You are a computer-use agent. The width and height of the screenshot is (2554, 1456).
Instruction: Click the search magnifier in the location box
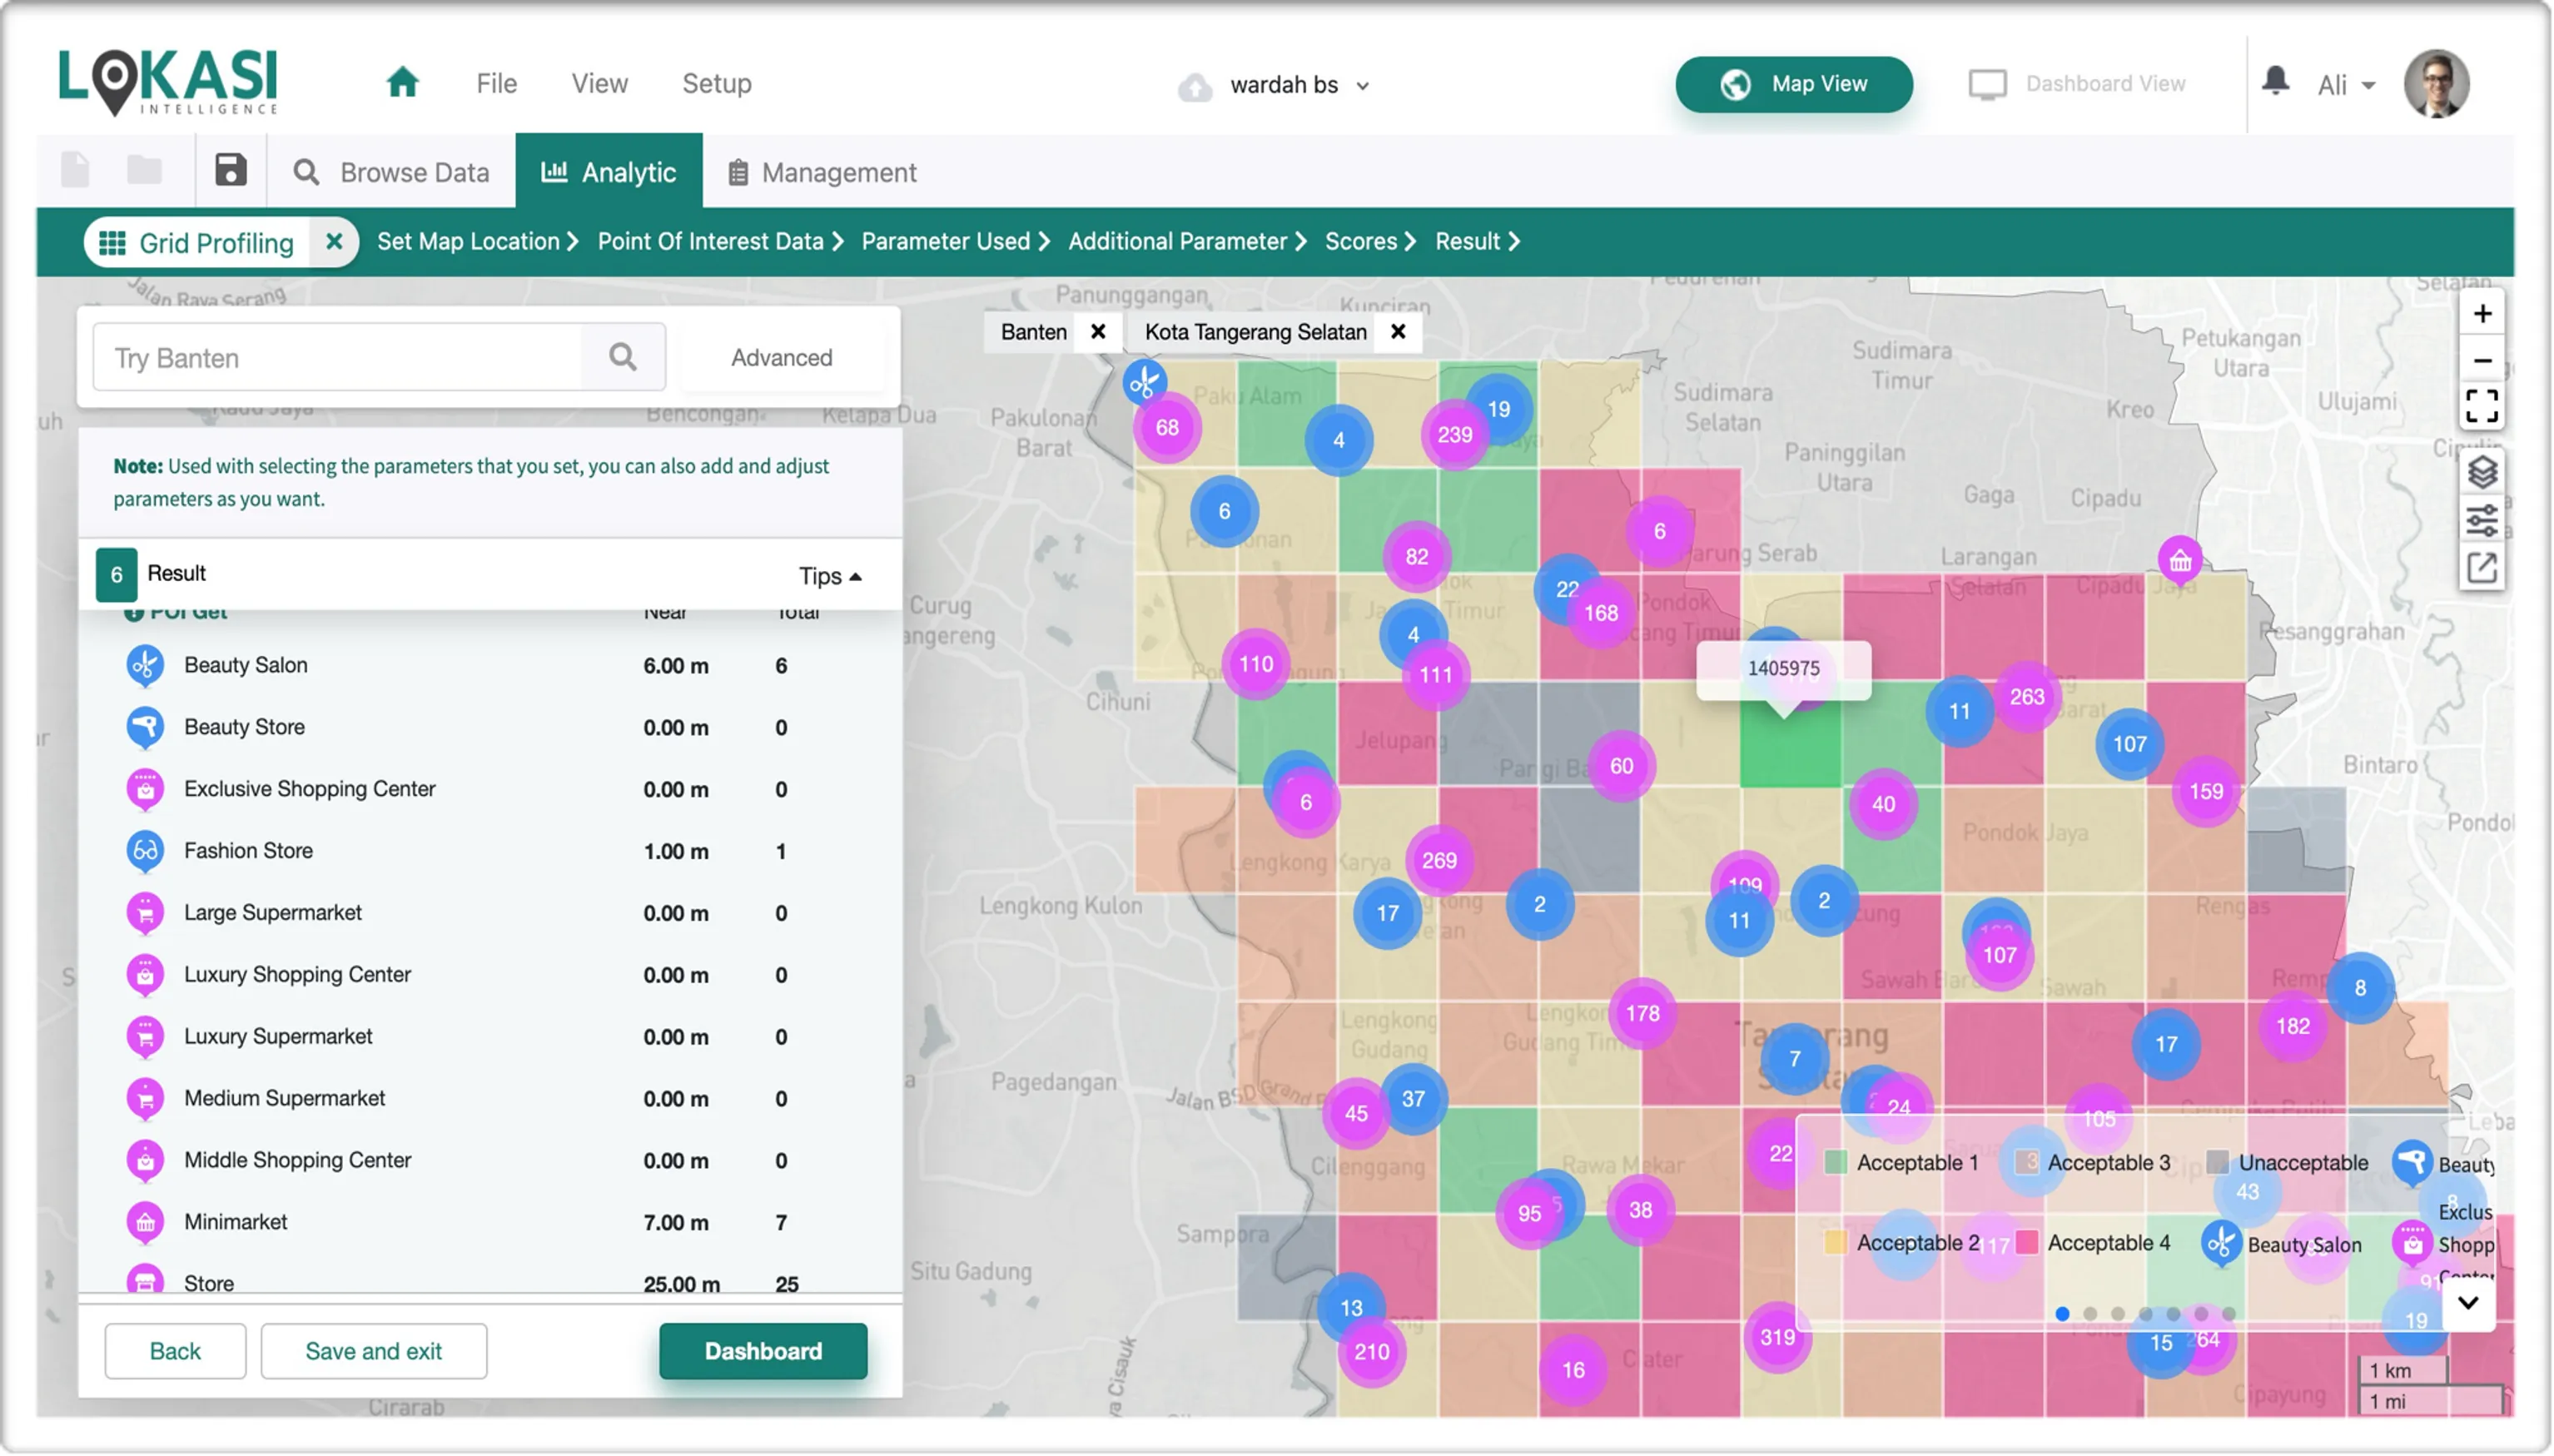622,357
